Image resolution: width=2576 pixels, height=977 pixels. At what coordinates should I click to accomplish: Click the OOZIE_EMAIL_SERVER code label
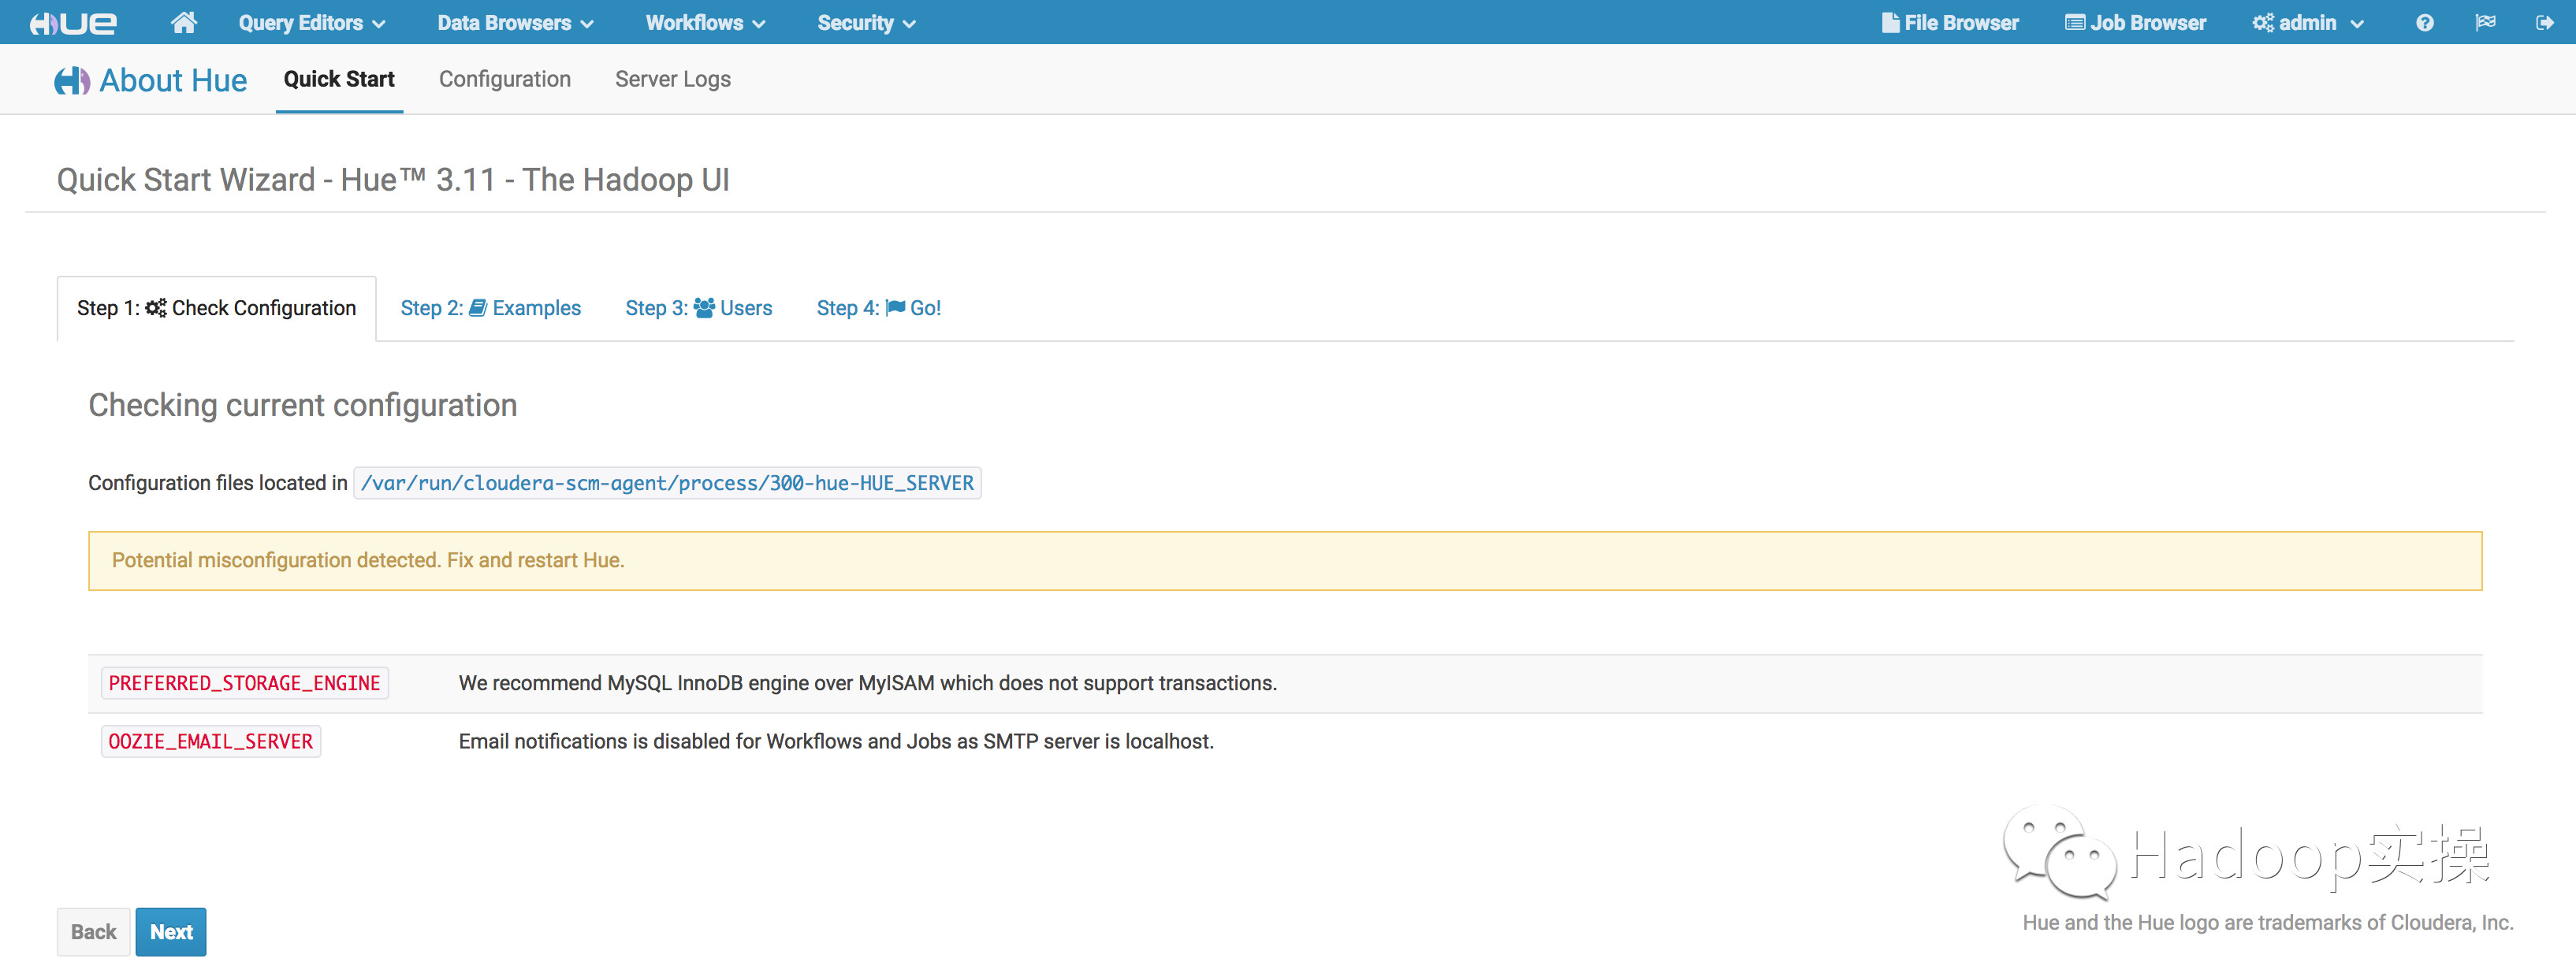click(211, 741)
